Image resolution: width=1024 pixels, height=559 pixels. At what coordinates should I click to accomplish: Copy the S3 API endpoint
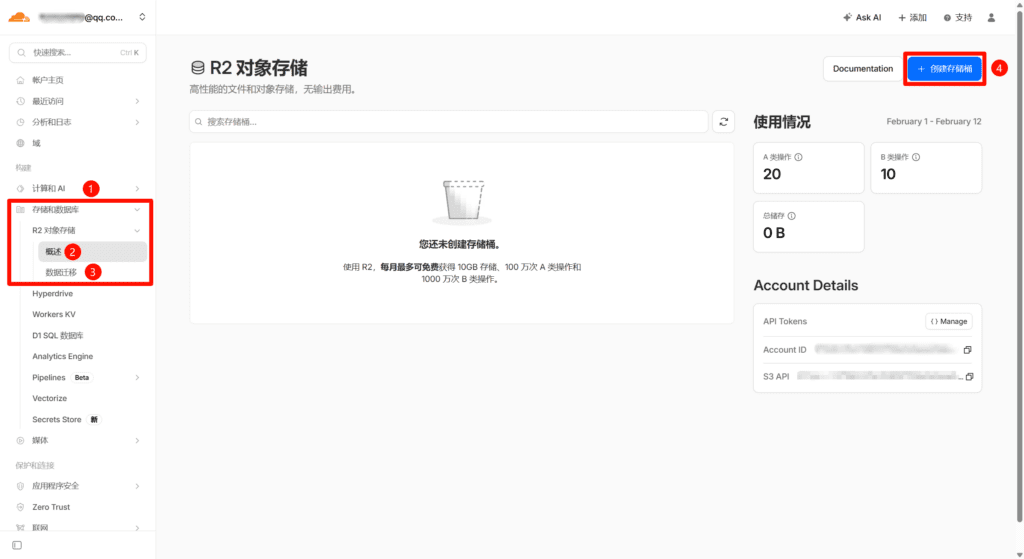(x=969, y=377)
